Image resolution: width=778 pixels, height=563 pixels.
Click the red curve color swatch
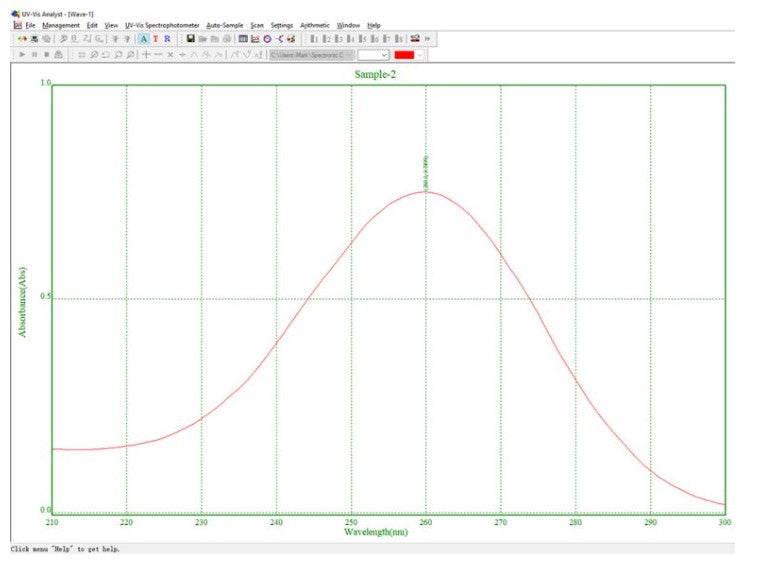[x=404, y=55]
